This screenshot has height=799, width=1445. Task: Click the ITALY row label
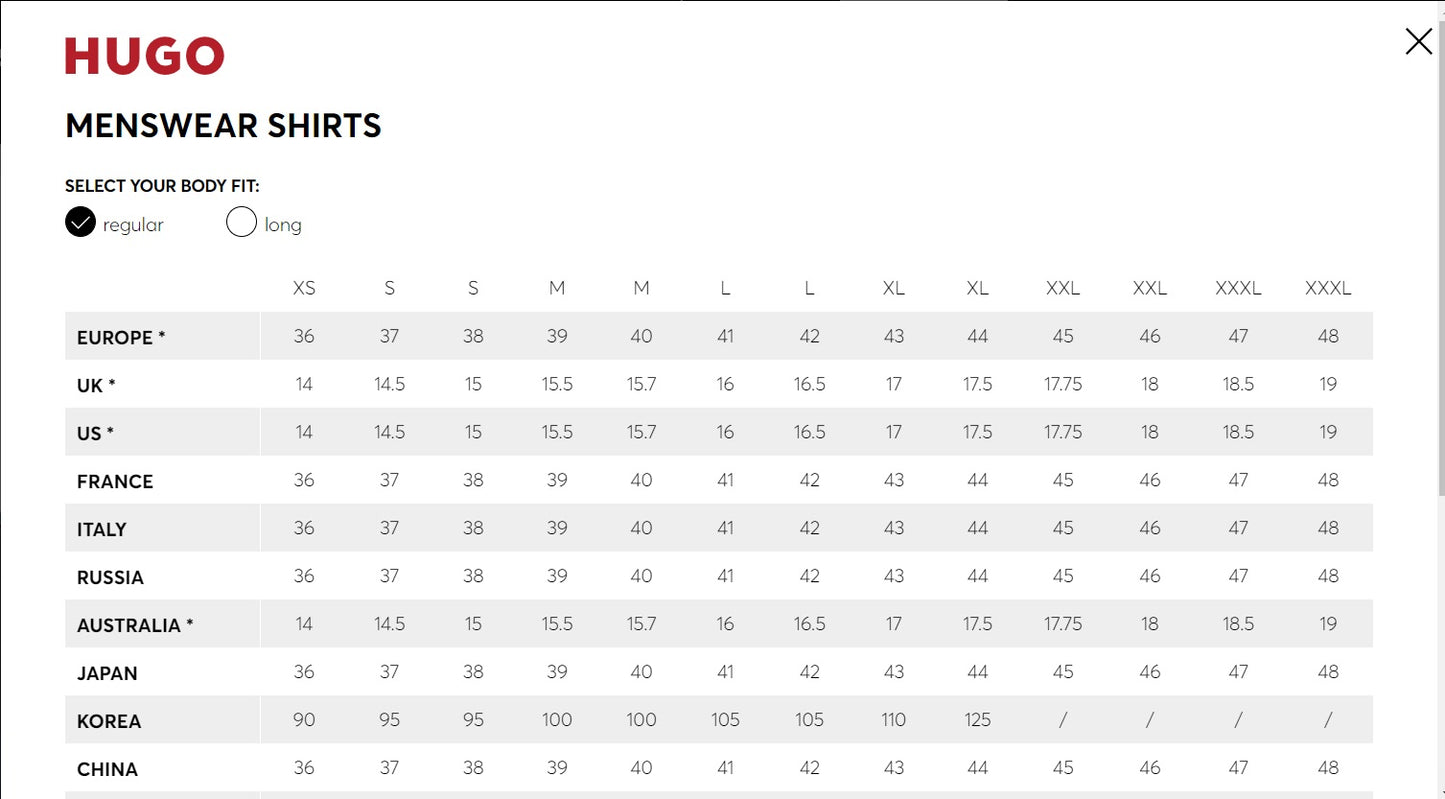pos(102,530)
